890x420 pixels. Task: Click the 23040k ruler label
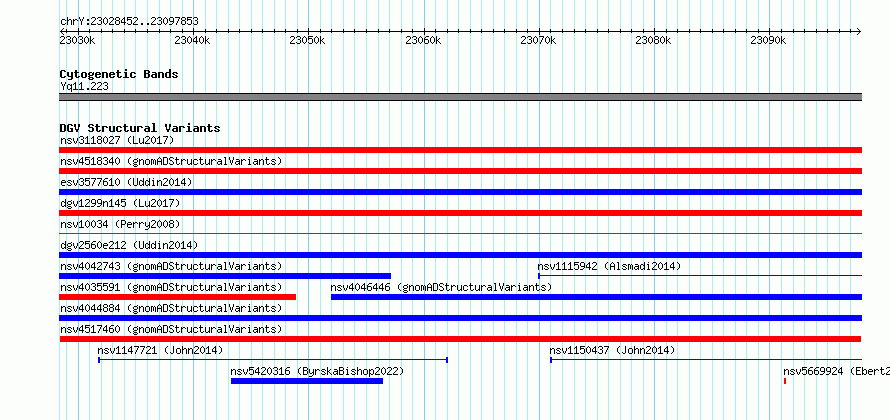click(192, 40)
